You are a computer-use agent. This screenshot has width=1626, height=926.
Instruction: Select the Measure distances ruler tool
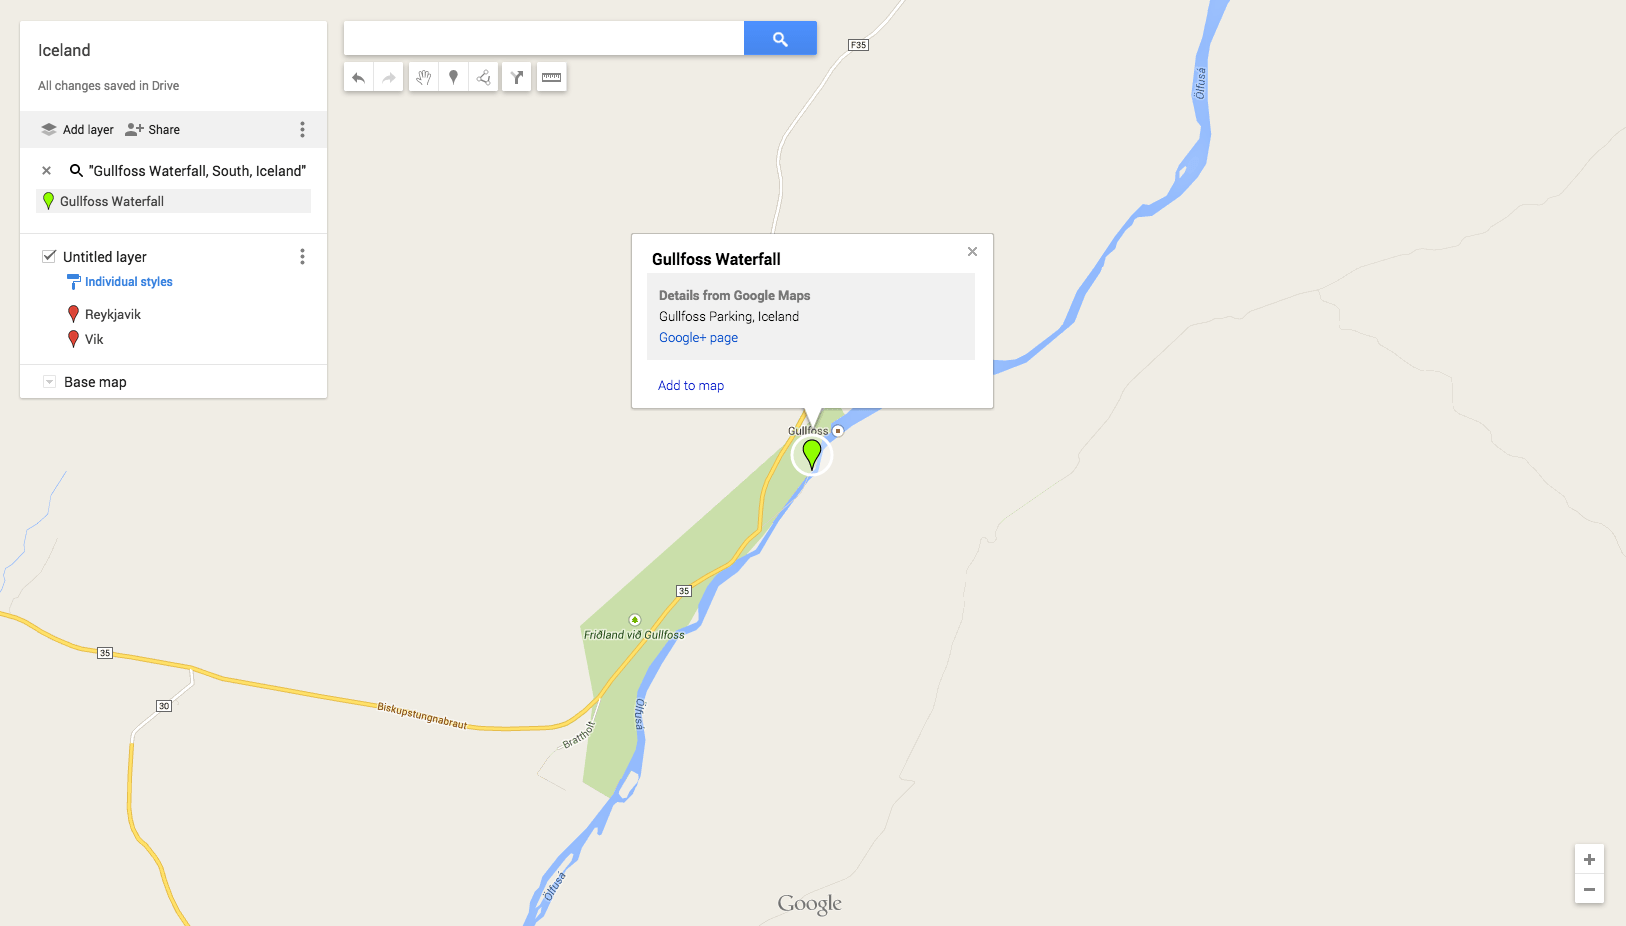click(552, 77)
